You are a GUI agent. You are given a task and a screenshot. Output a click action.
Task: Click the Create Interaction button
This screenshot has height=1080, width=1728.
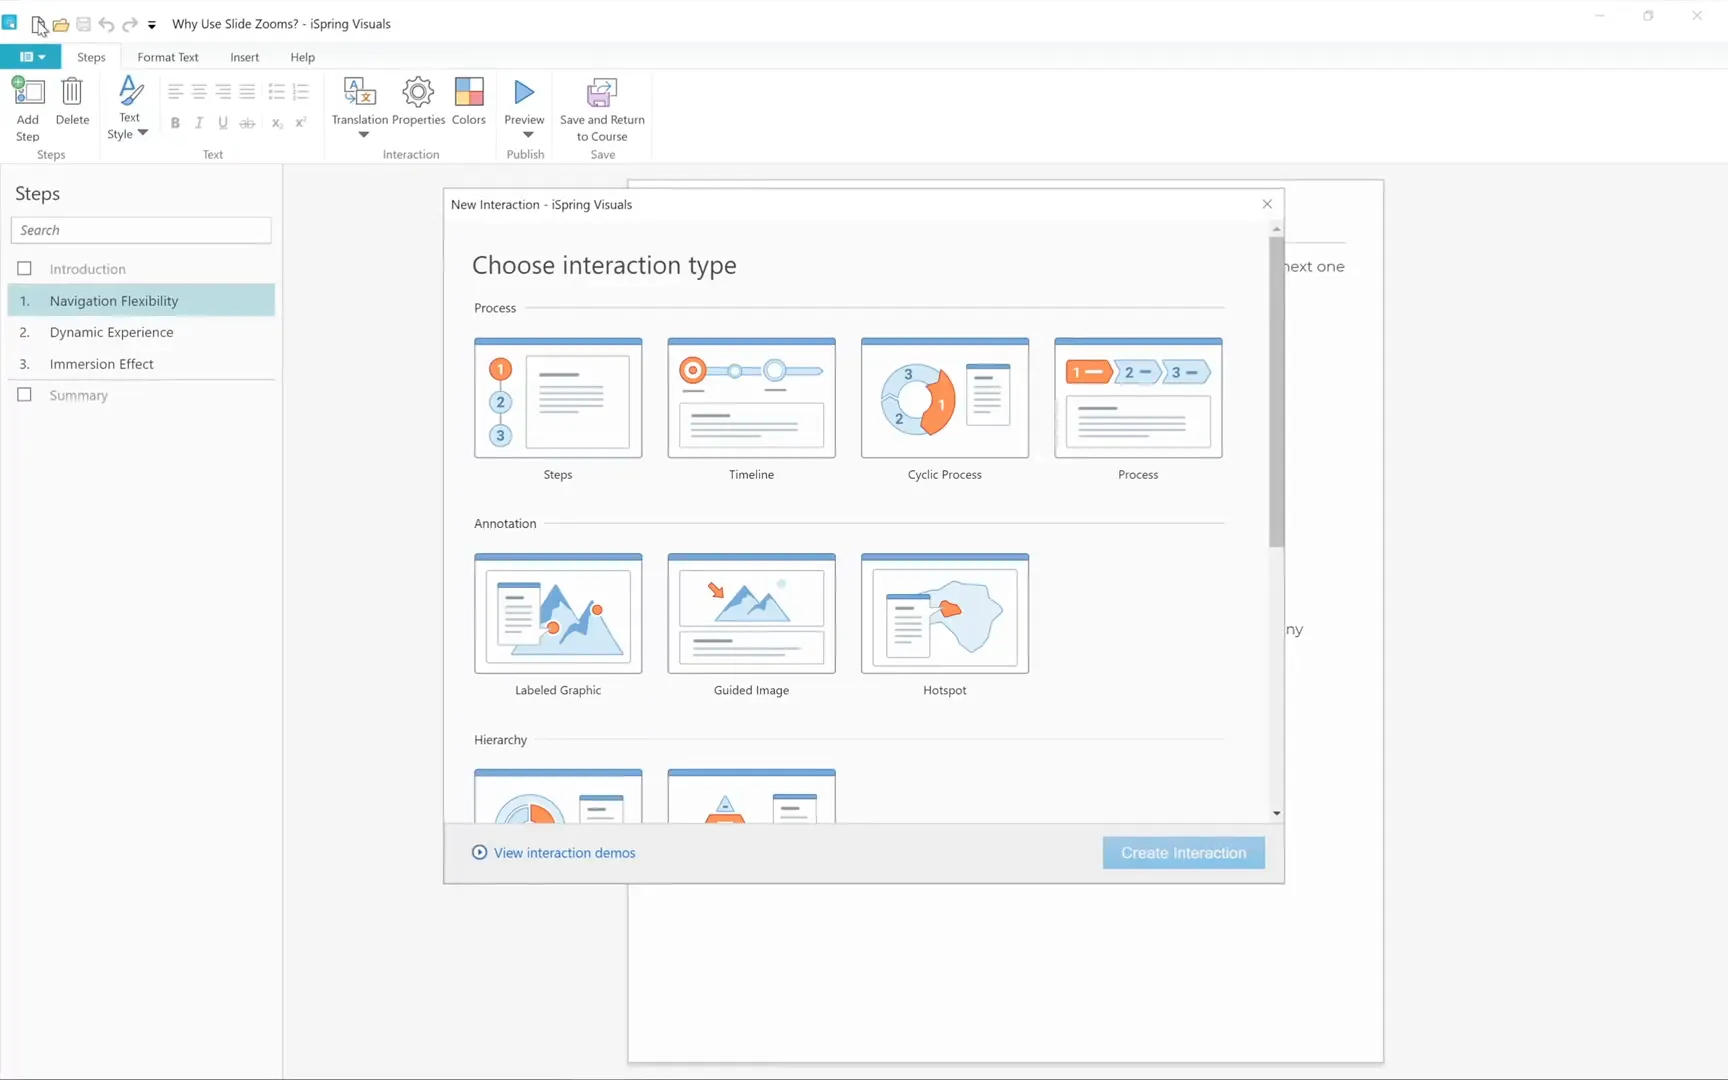[x=1183, y=853]
